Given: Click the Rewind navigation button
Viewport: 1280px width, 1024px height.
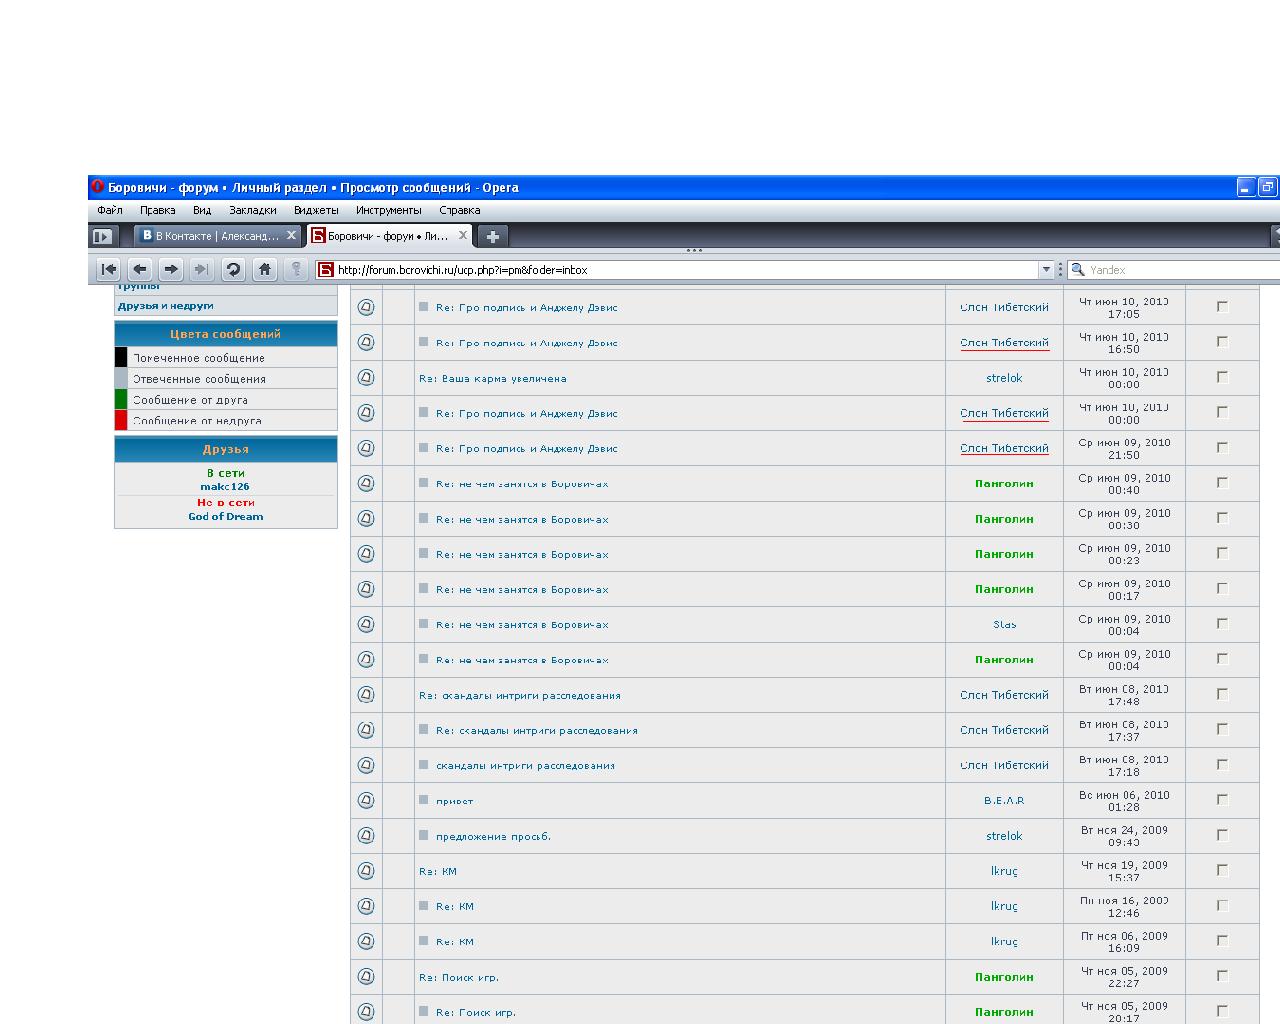Looking at the screenshot, I should 109,269.
